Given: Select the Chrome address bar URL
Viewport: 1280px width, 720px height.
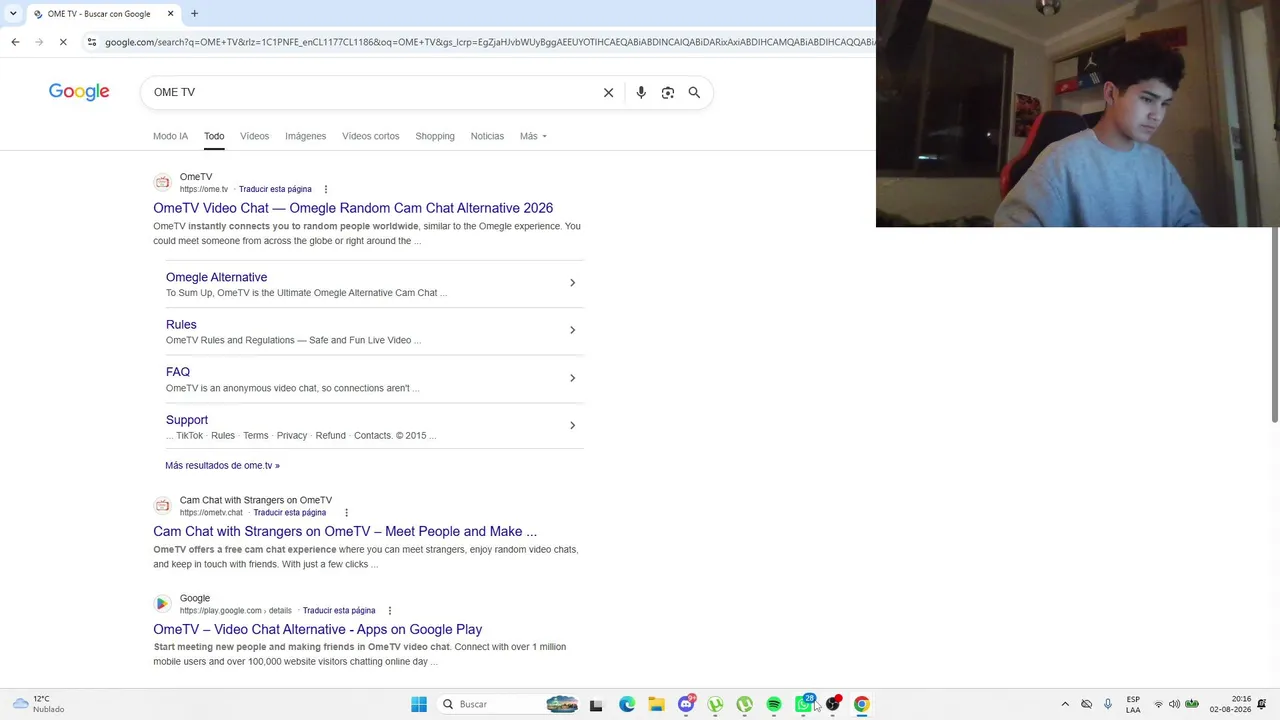Looking at the screenshot, I should coord(489,42).
